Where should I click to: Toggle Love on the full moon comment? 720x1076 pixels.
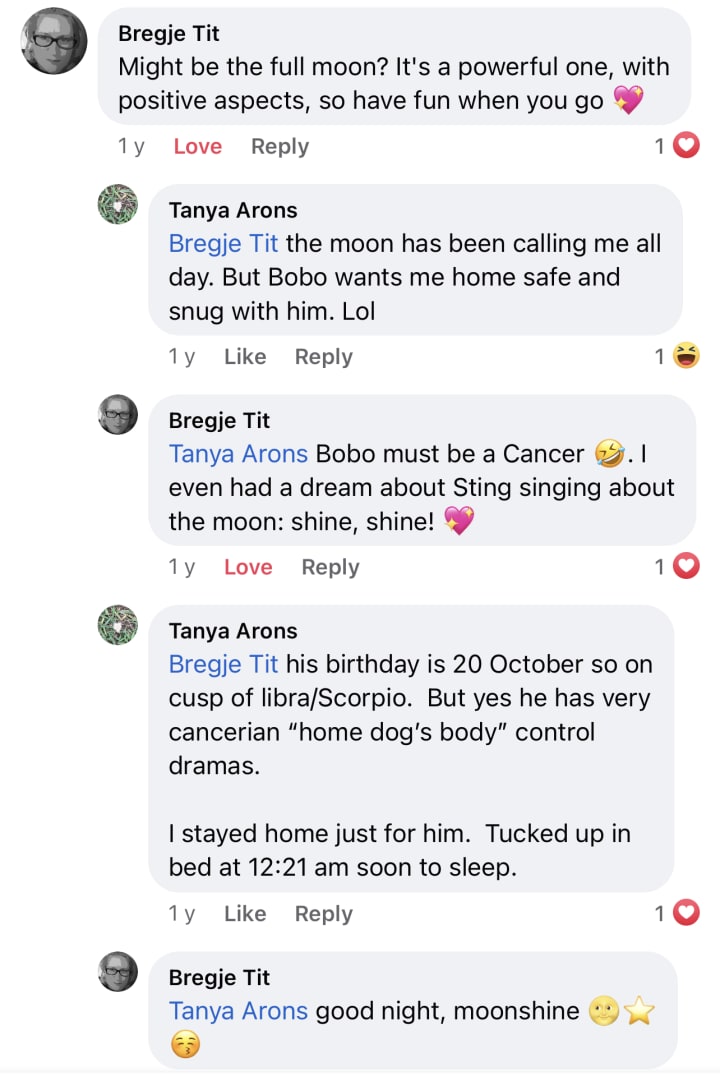pyautogui.click(x=197, y=147)
